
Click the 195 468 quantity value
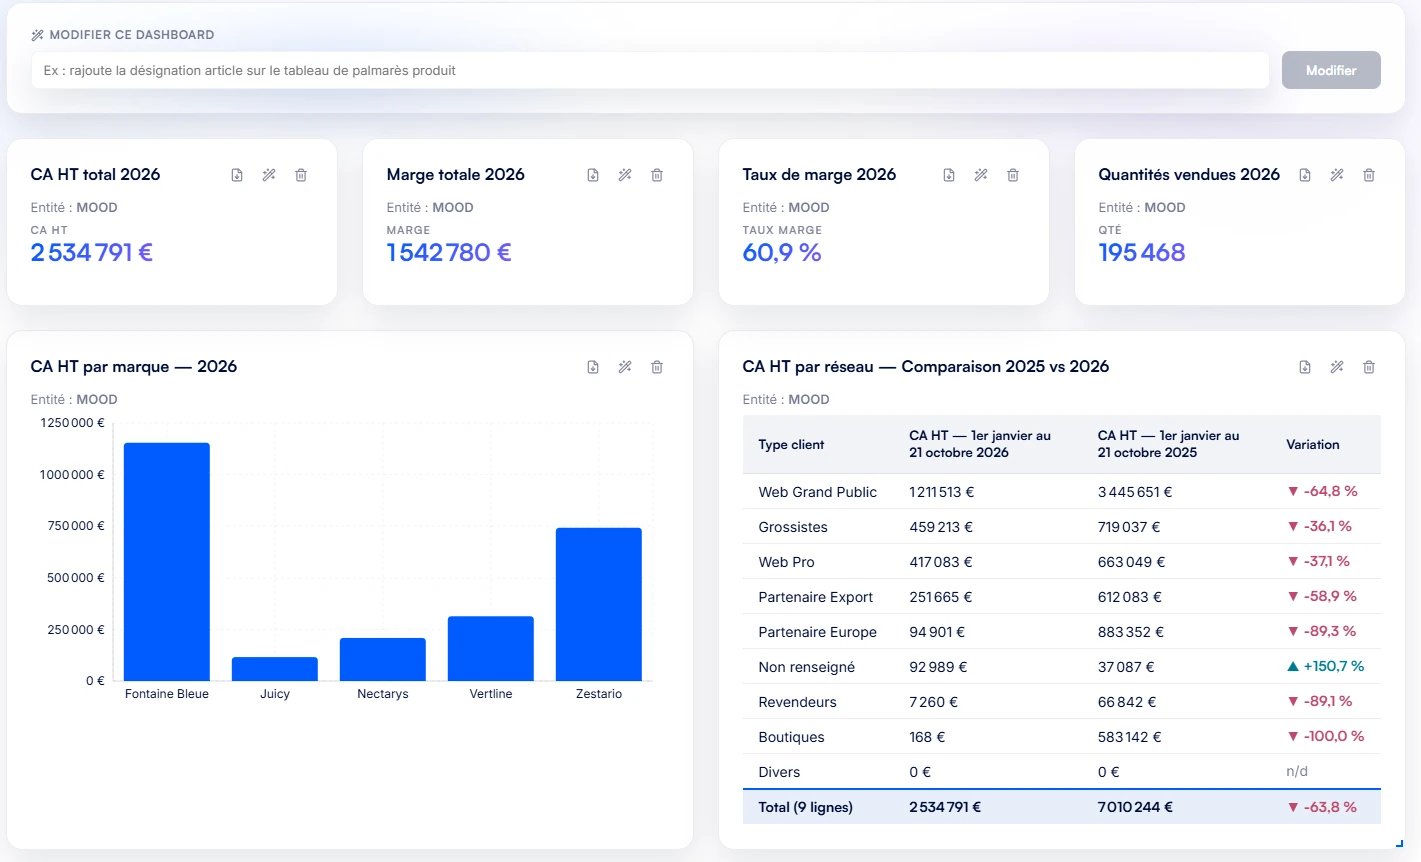[1142, 252]
